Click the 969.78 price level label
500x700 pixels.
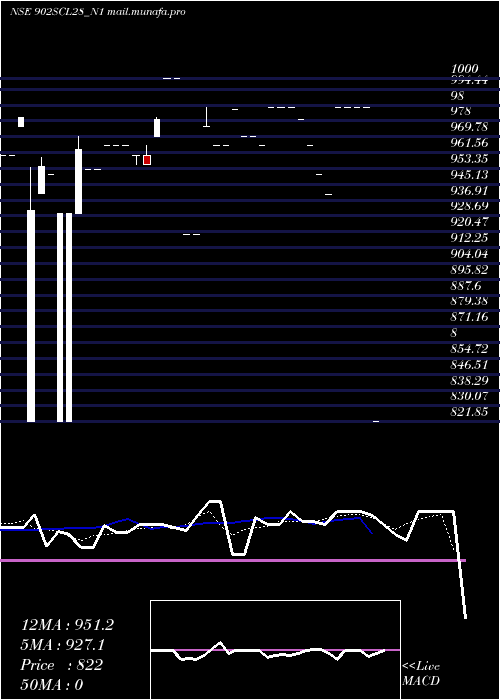(469, 127)
